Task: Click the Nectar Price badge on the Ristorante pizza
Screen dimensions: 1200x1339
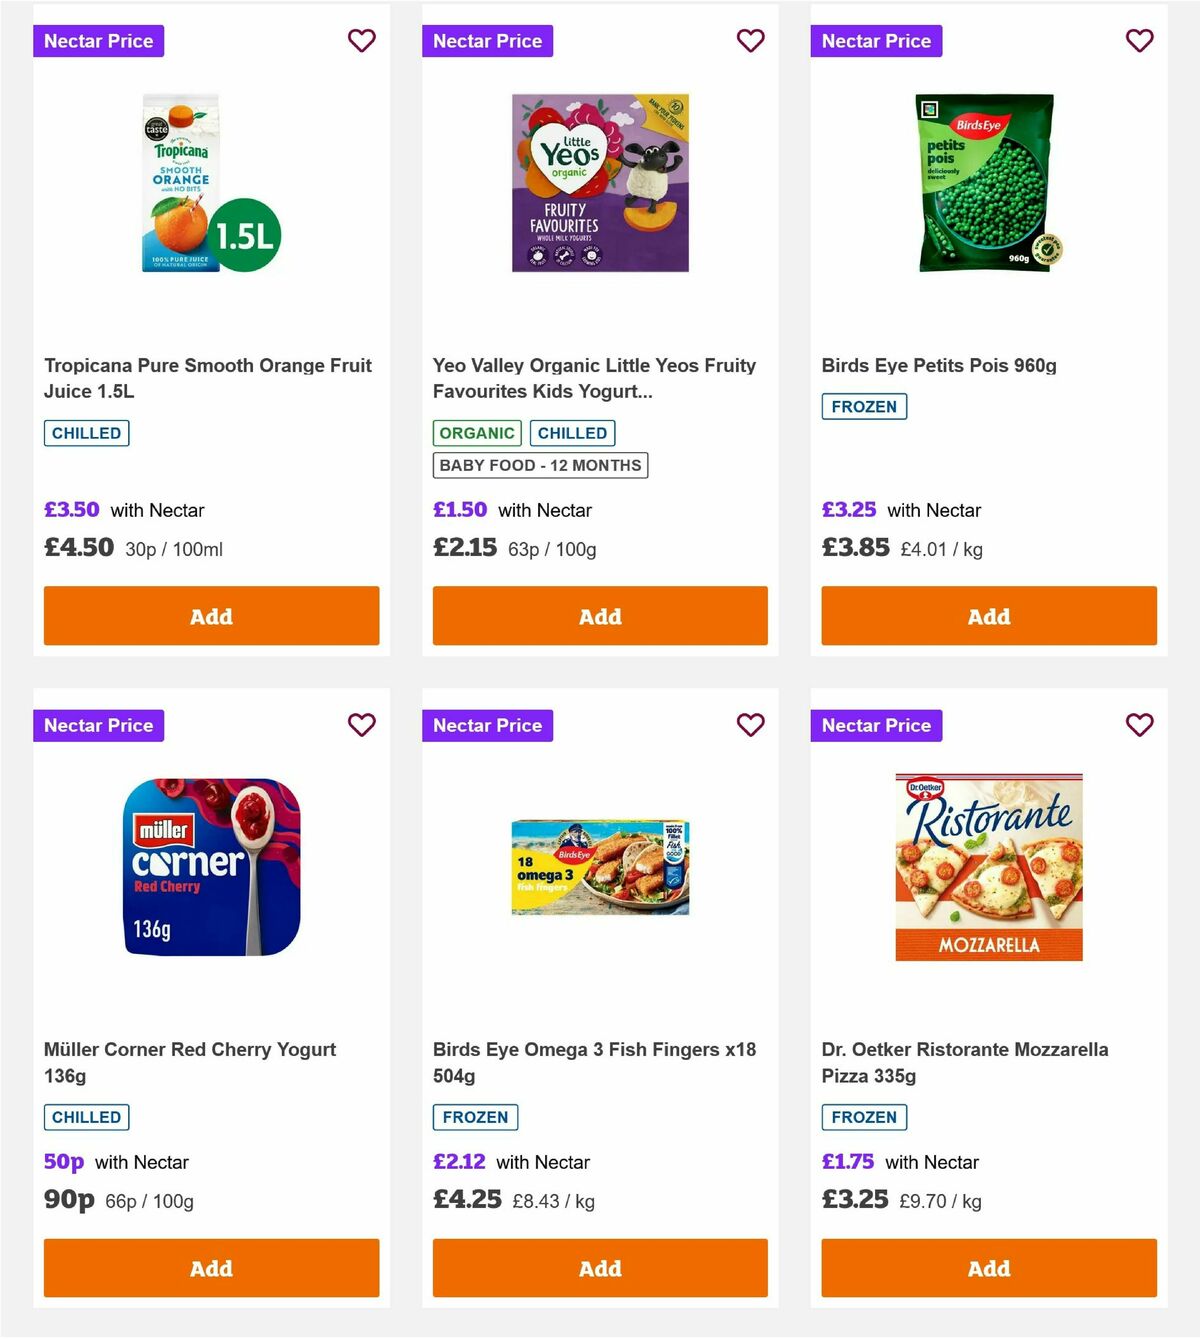Action: pyautogui.click(x=876, y=725)
